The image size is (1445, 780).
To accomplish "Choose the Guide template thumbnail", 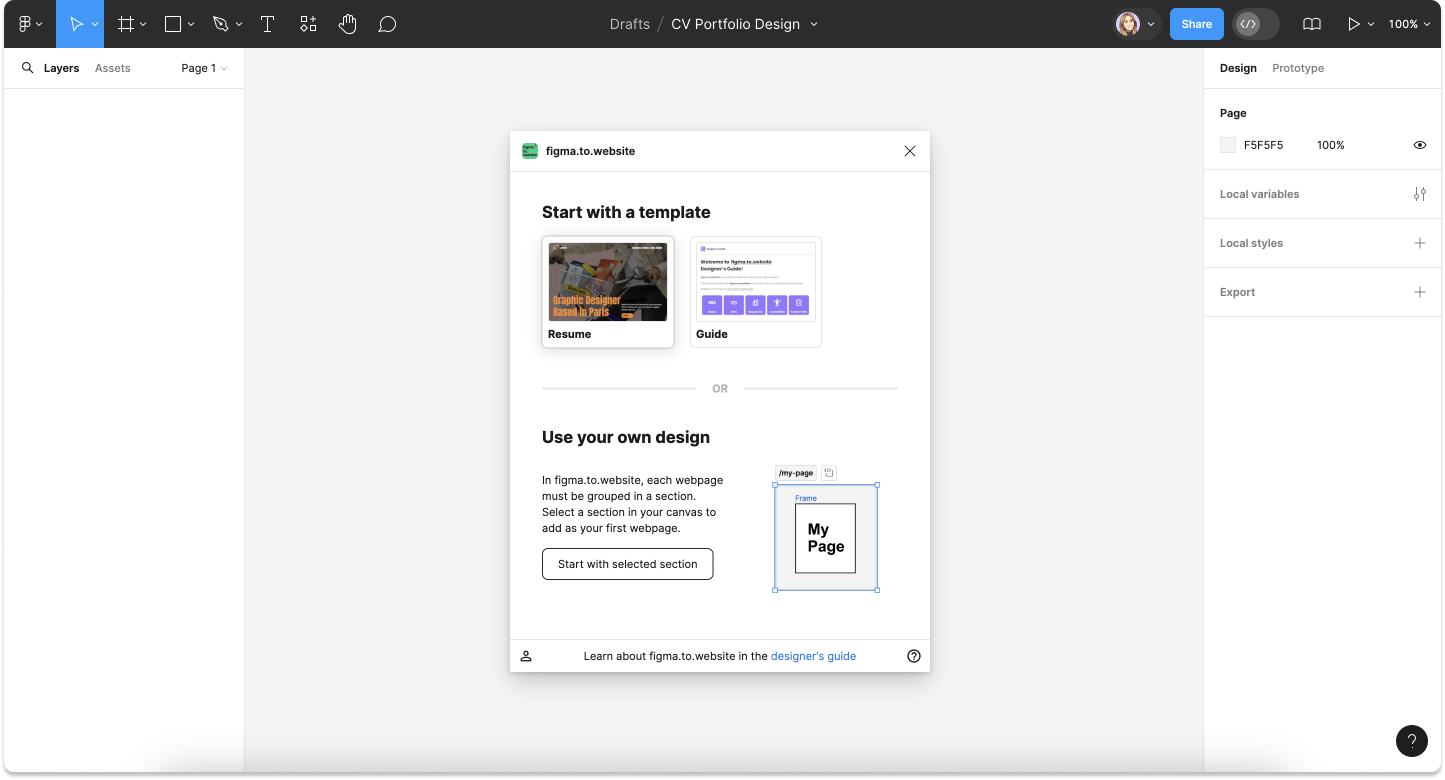I will pos(756,292).
